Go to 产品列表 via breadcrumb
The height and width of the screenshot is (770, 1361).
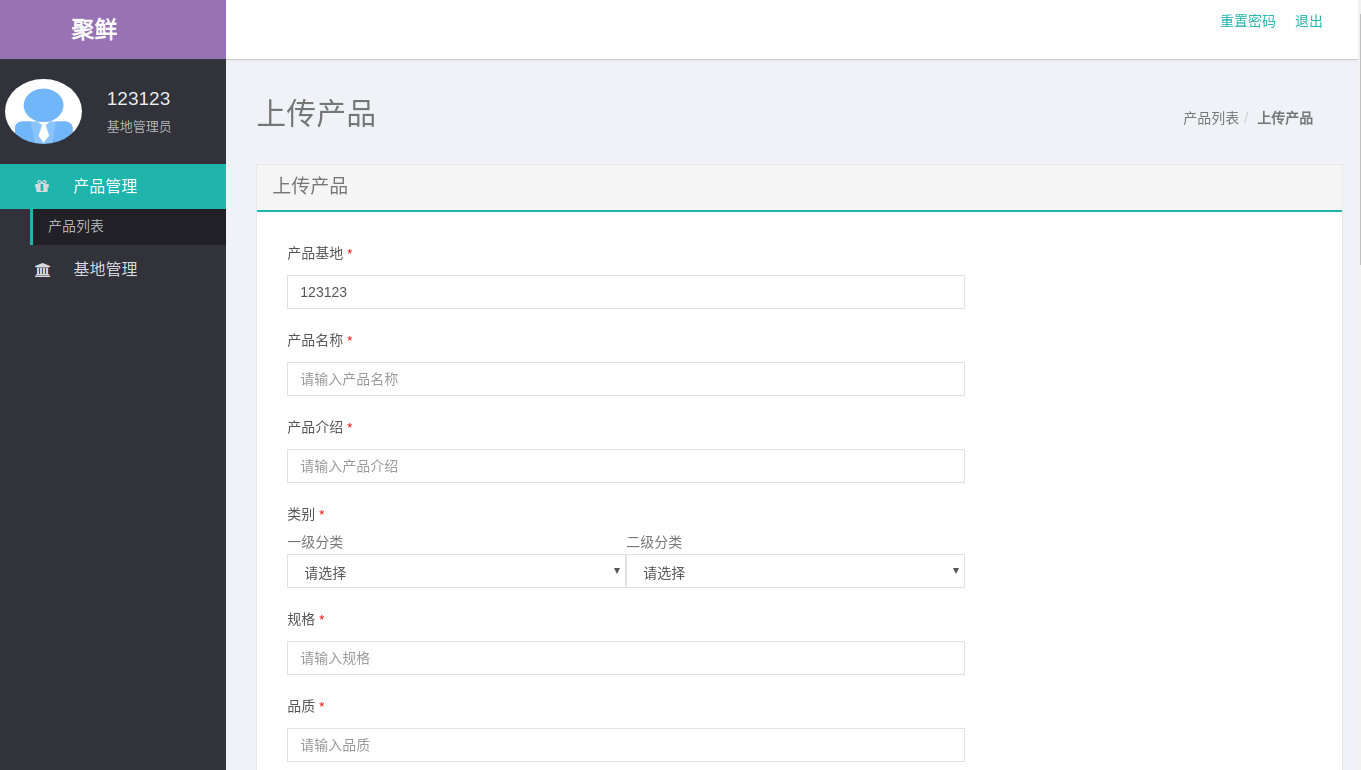(x=1210, y=118)
